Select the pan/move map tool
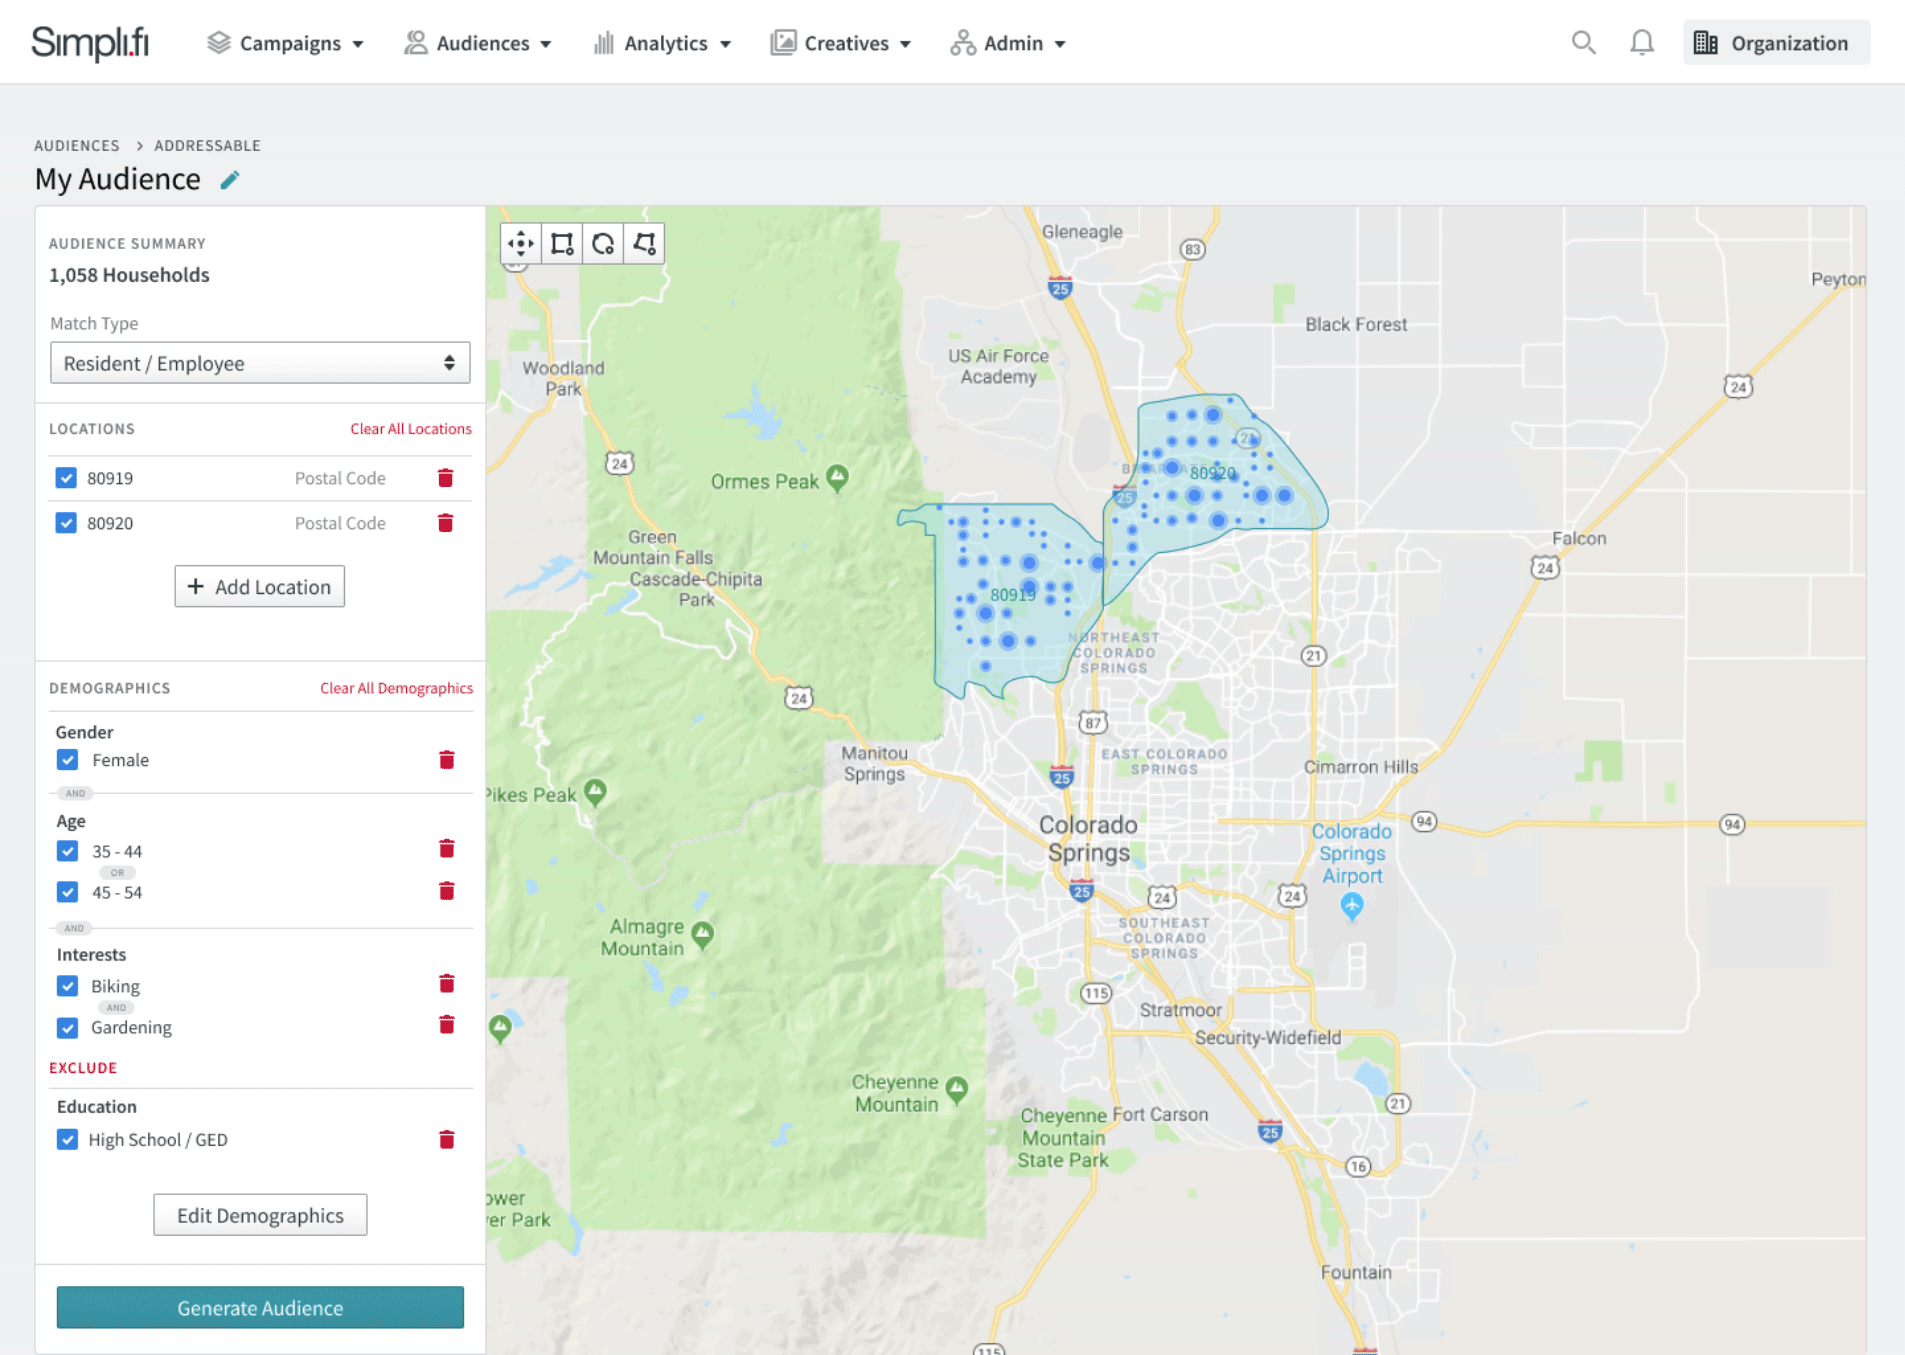 tap(520, 244)
